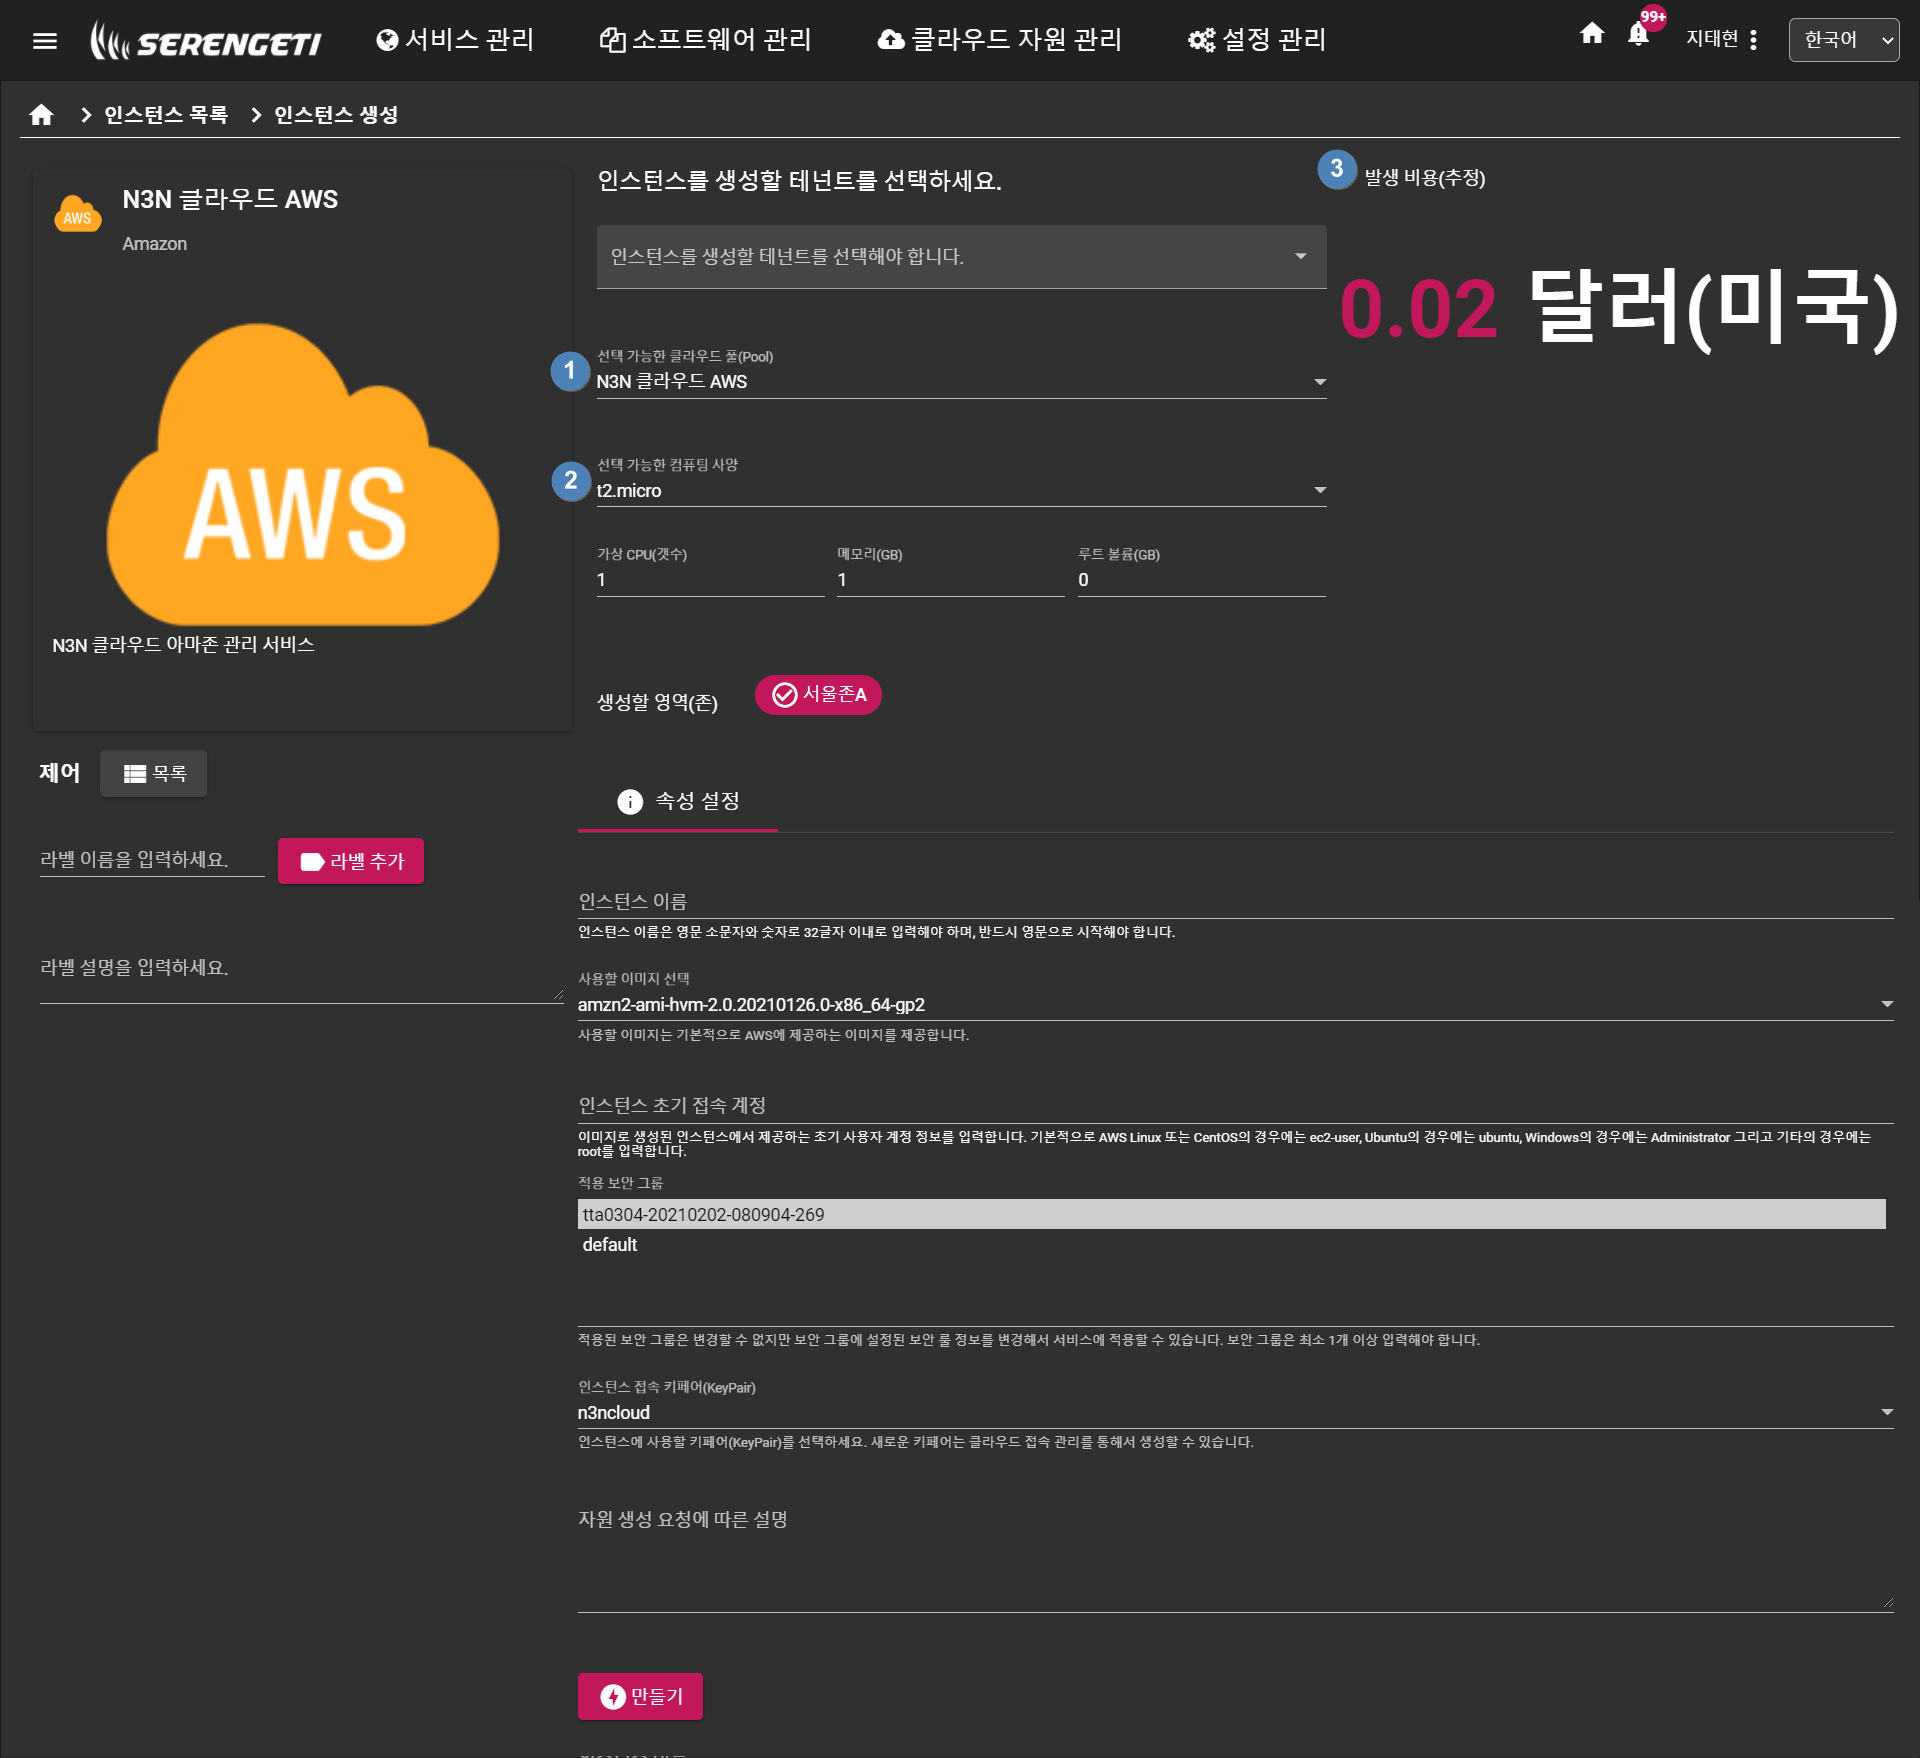
Task: Open the hamburger menu icon
Action: coord(44,41)
